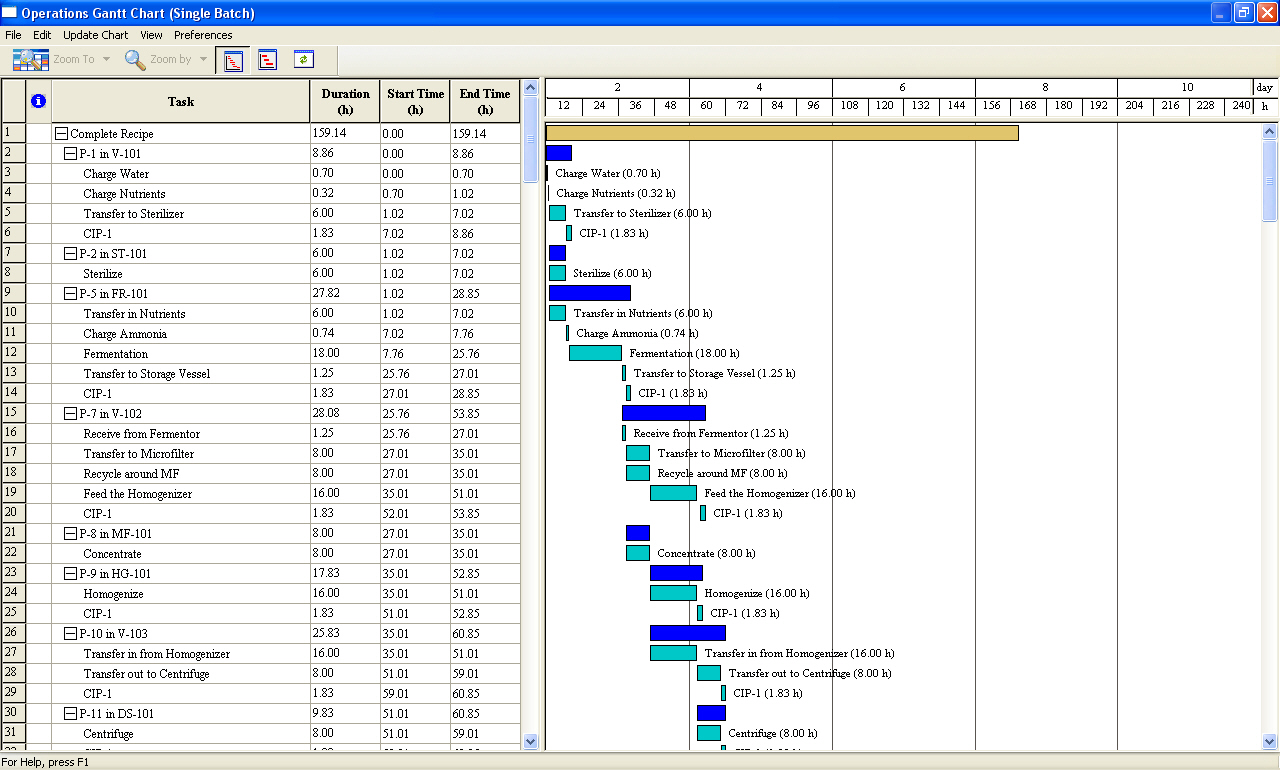Image resolution: width=1280 pixels, height=770 pixels.
Task: Click the blue info column header icon
Action: [39, 101]
